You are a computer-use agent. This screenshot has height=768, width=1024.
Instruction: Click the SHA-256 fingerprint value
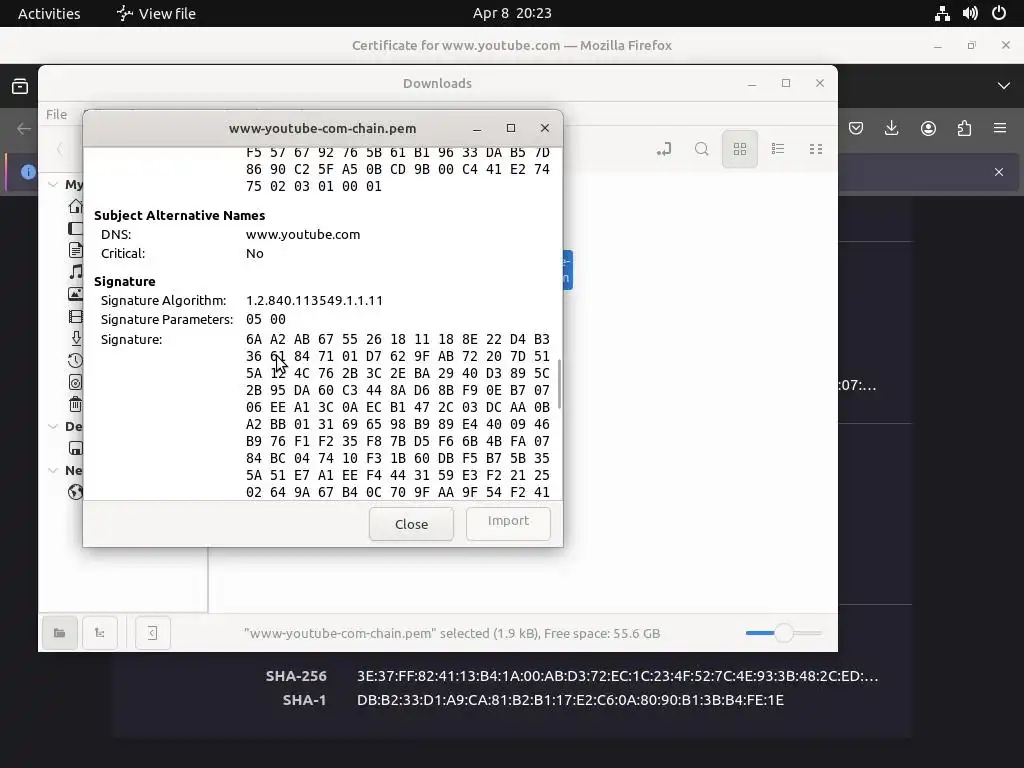point(617,676)
